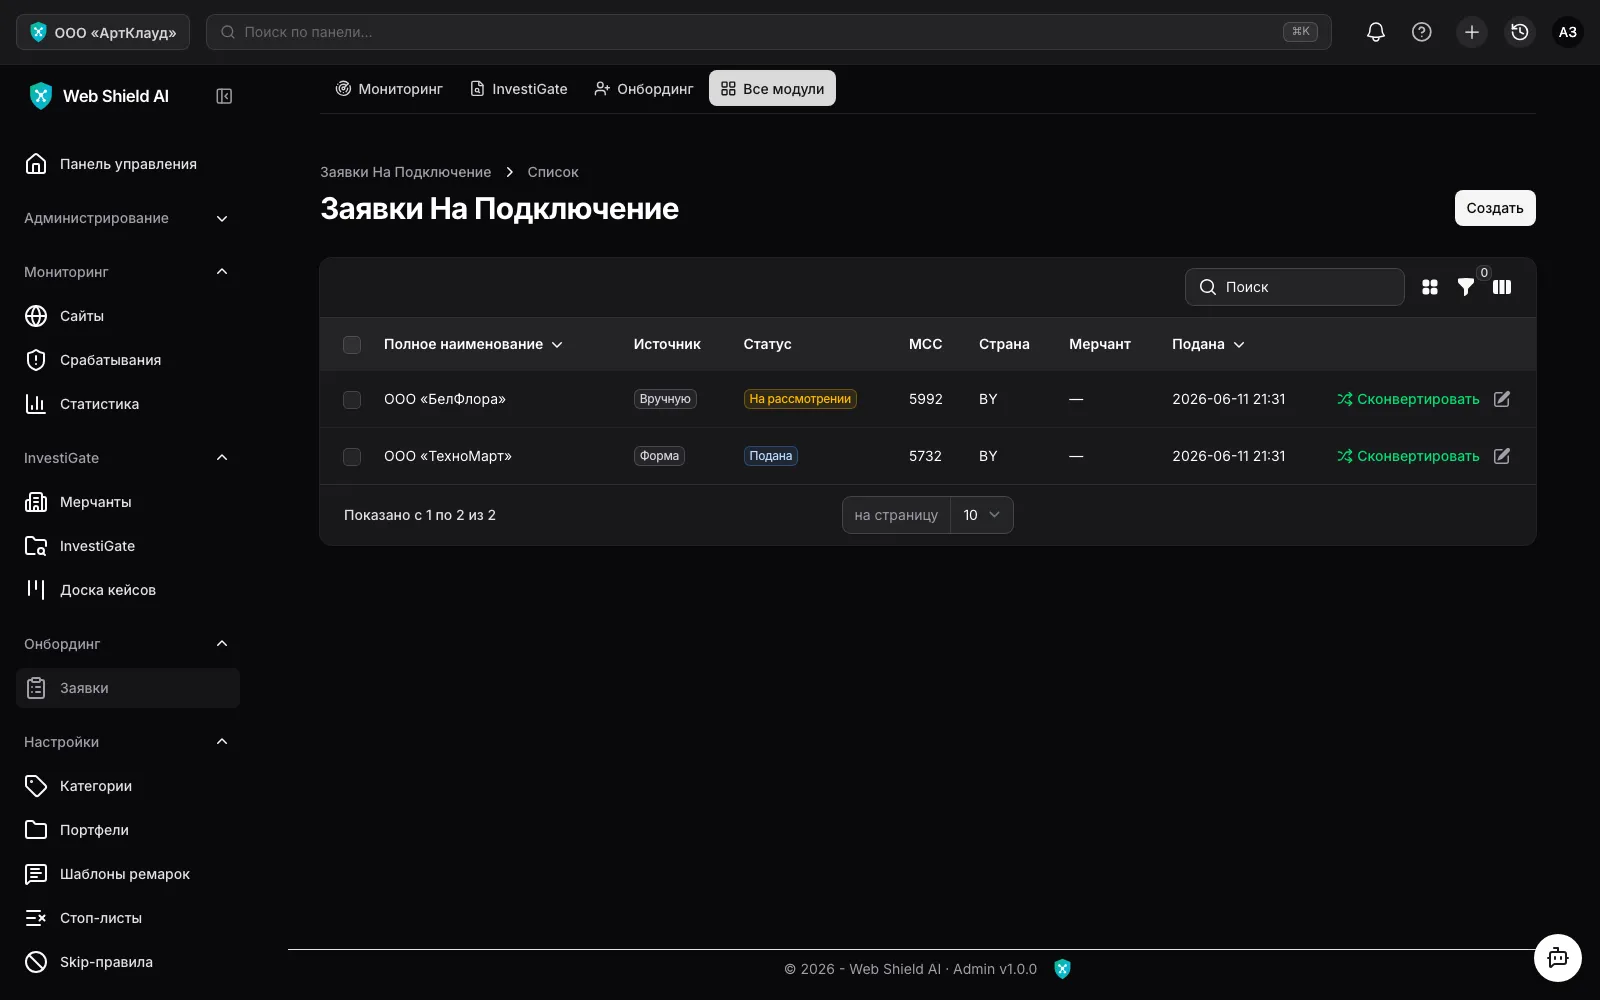1600x1000 pixels.
Task: Open Заявки in the sidebar
Action: click(128, 688)
